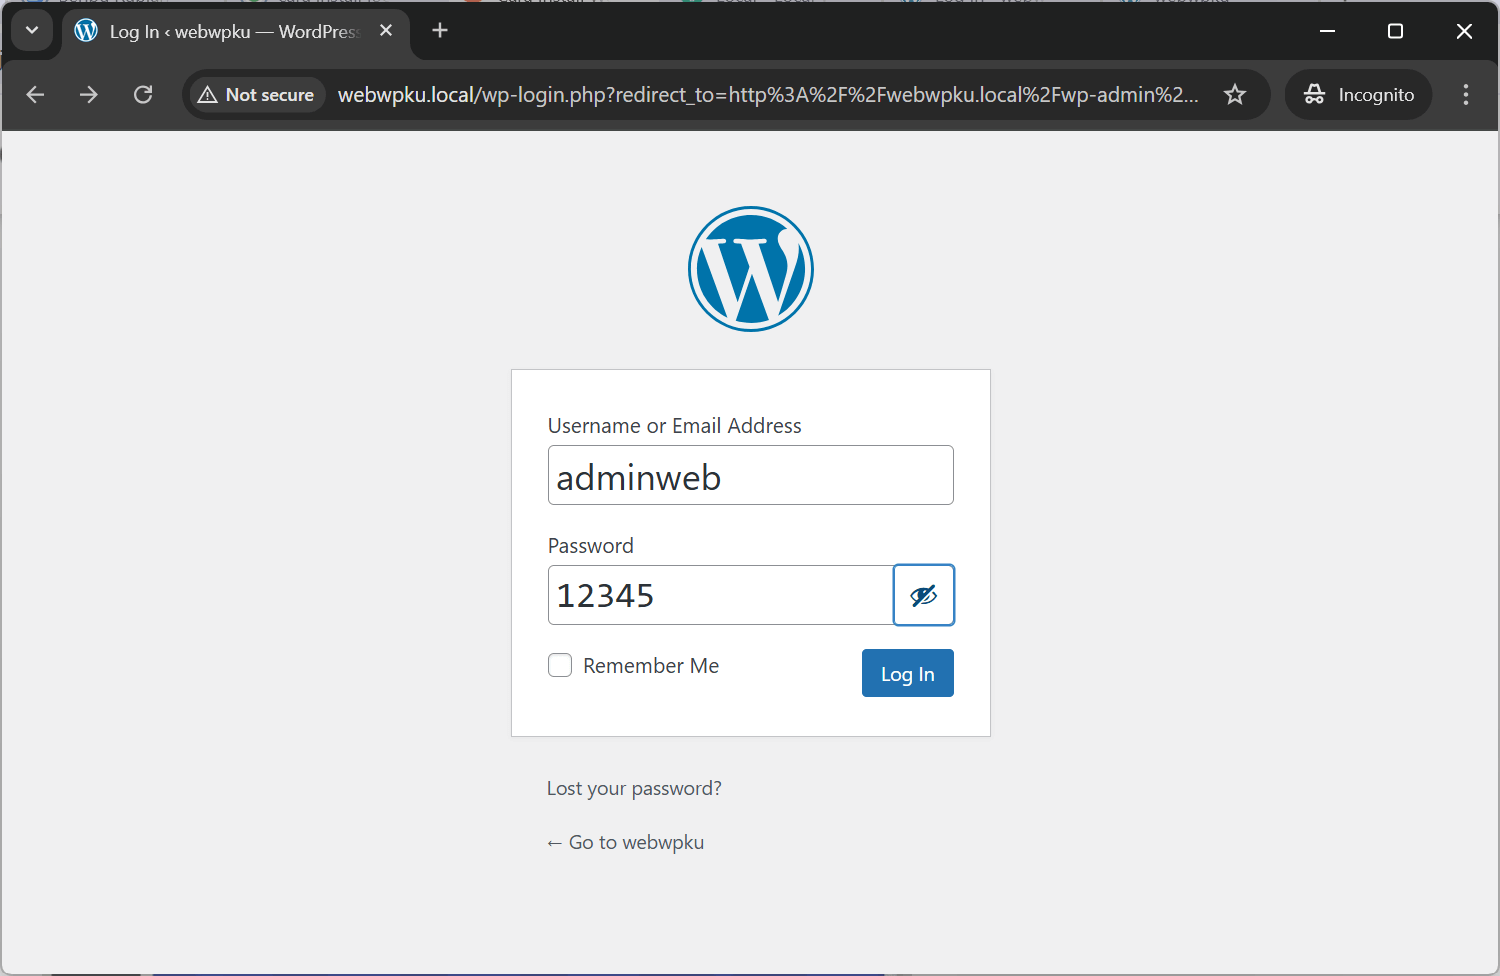Click the WordPress logo above the login form
Viewport: 1500px width, 976px height.
coord(751,269)
